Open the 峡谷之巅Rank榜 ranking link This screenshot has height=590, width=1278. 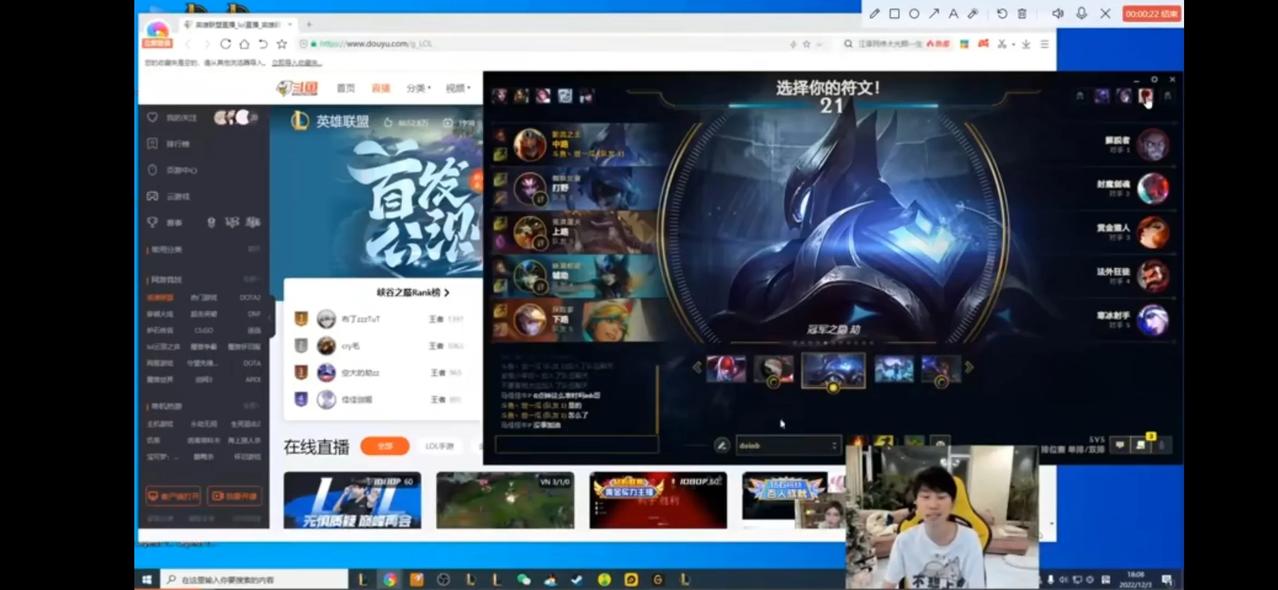click(x=413, y=293)
